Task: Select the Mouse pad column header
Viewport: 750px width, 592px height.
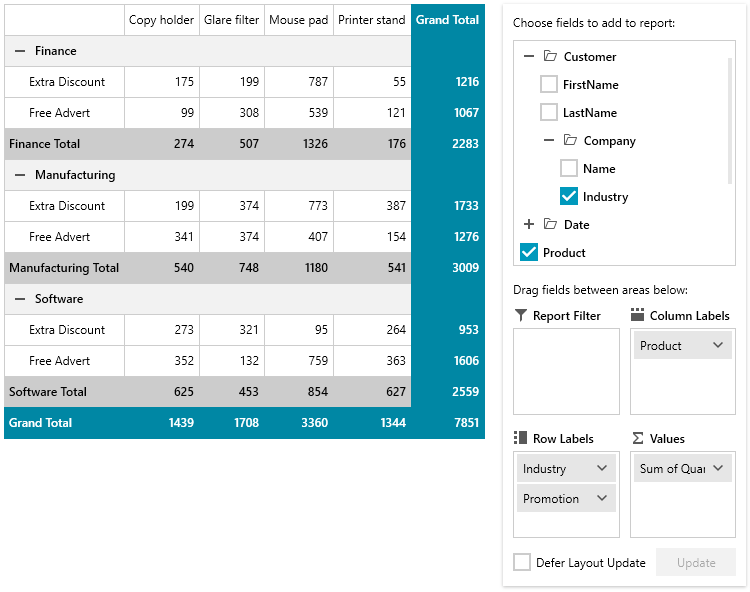Action: pyautogui.click(x=298, y=20)
